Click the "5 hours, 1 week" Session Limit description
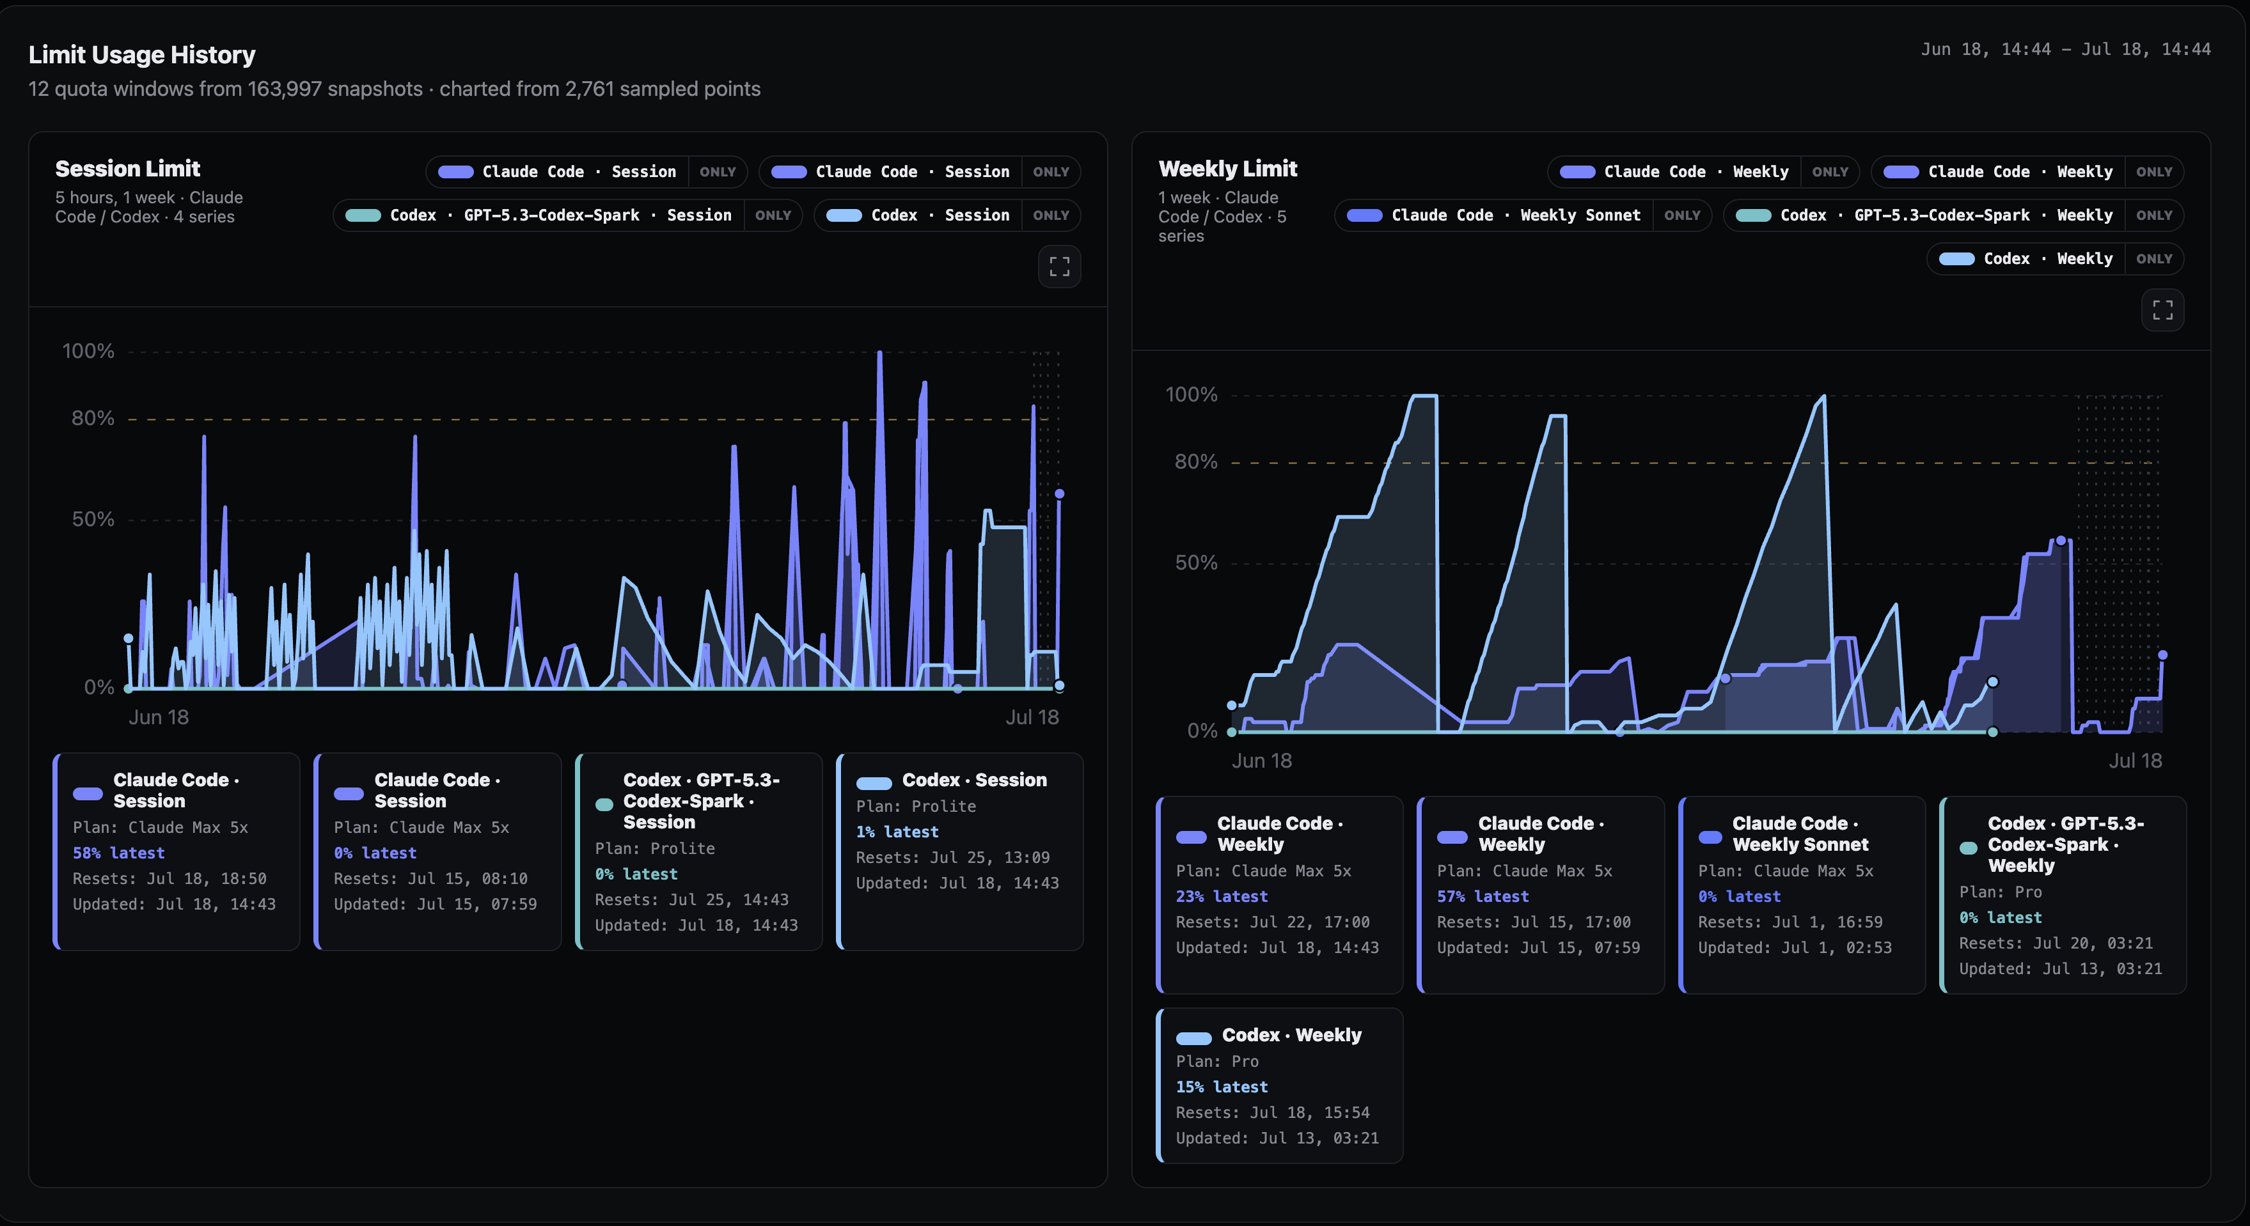This screenshot has width=2250, height=1226. click(149, 207)
